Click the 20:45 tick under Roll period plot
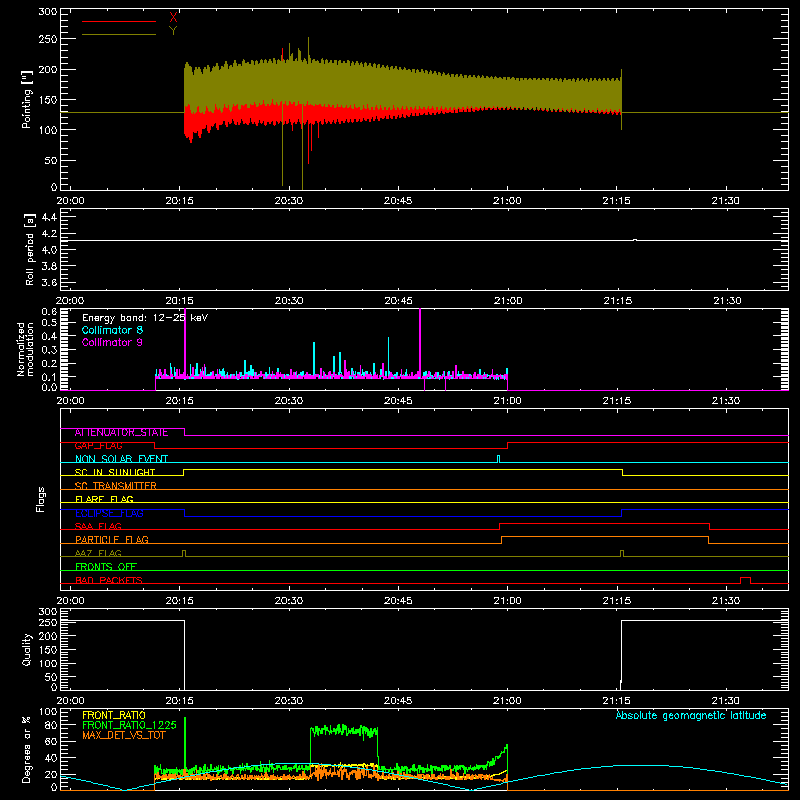 (x=398, y=301)
